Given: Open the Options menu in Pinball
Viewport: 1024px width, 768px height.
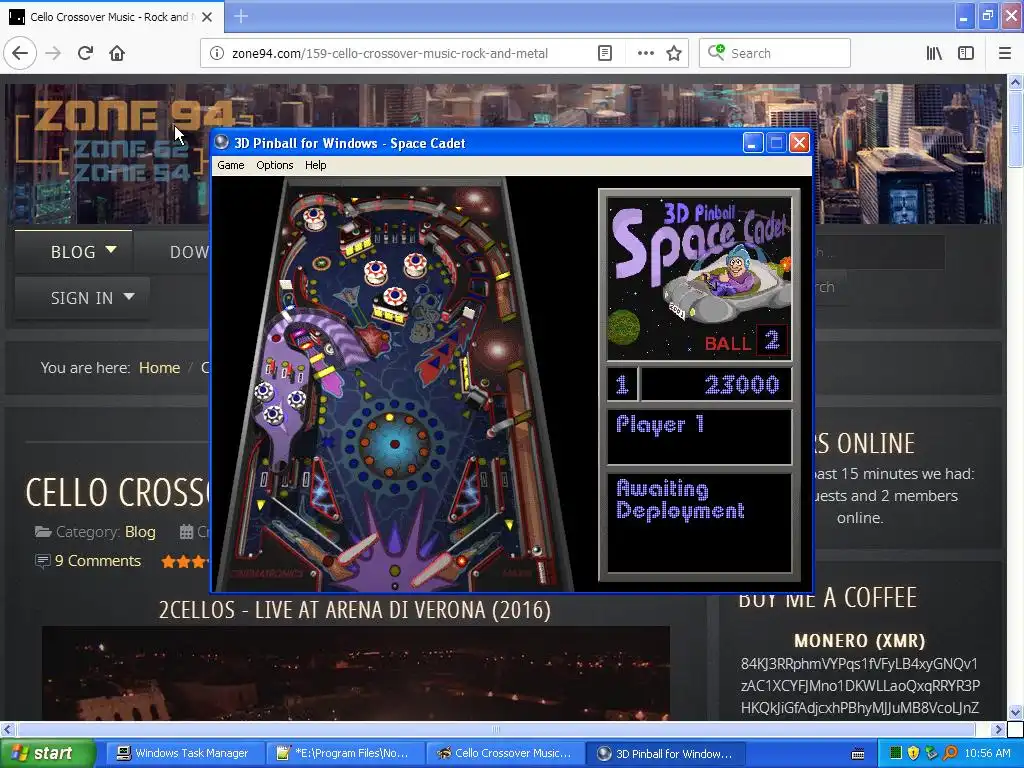Looking at the screenshot, I should click(x=274, y=165).
